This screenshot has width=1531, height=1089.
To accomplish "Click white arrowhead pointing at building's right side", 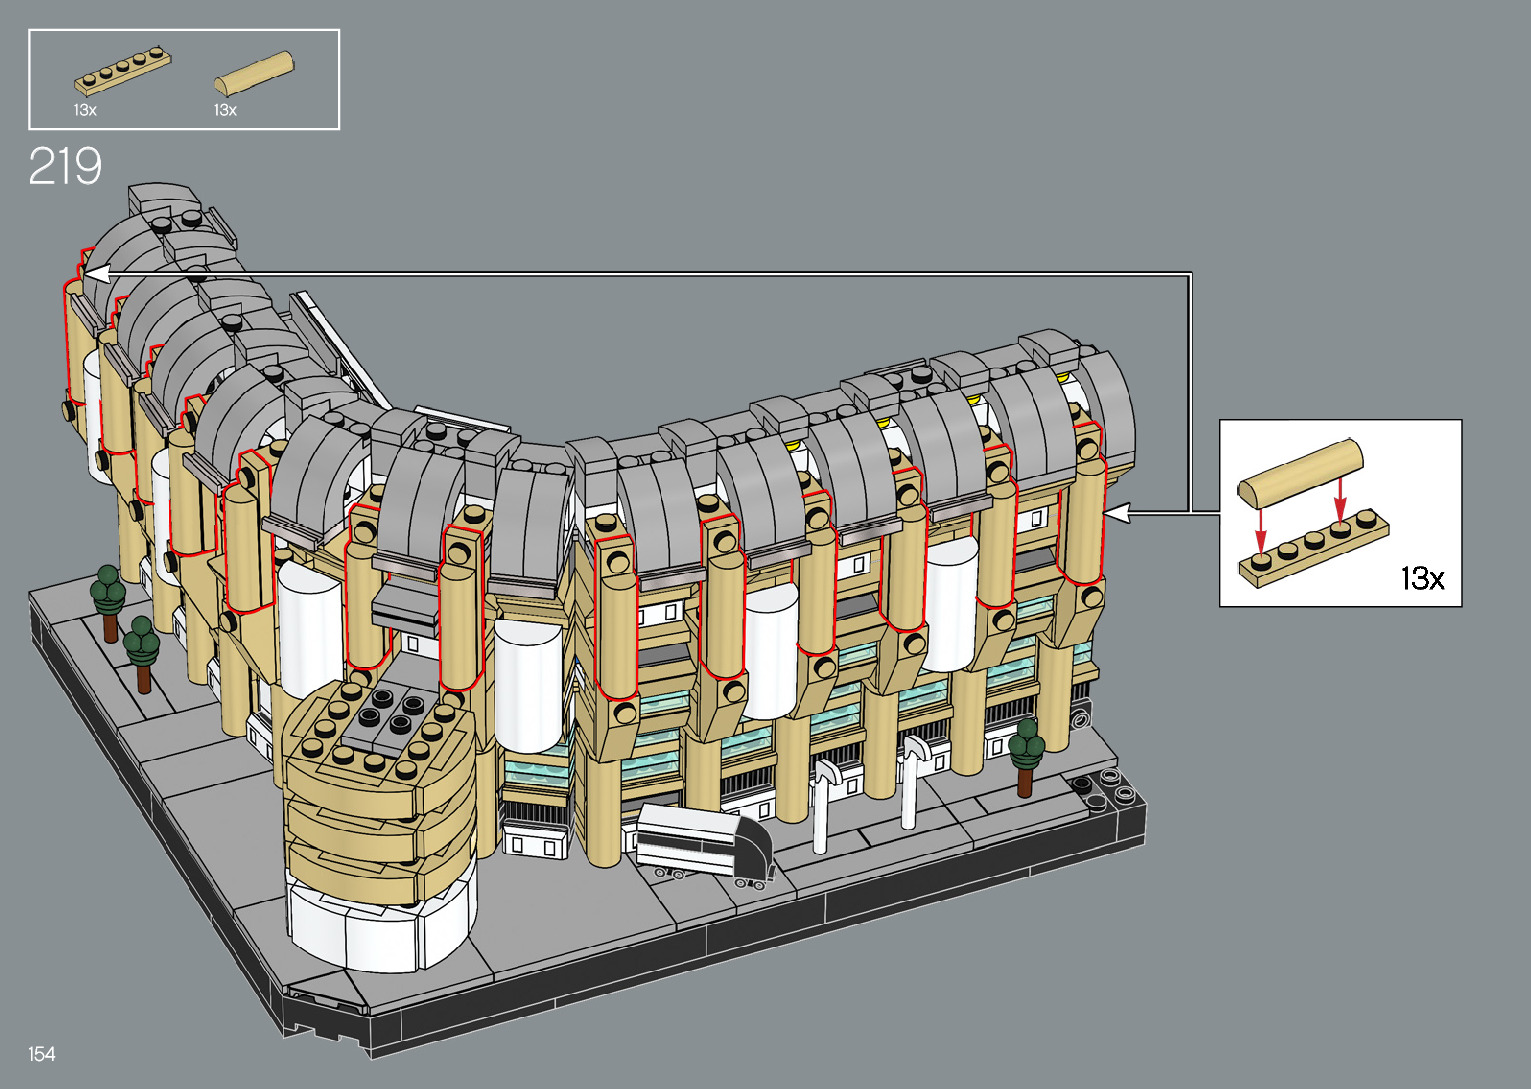I will 1117,512.
